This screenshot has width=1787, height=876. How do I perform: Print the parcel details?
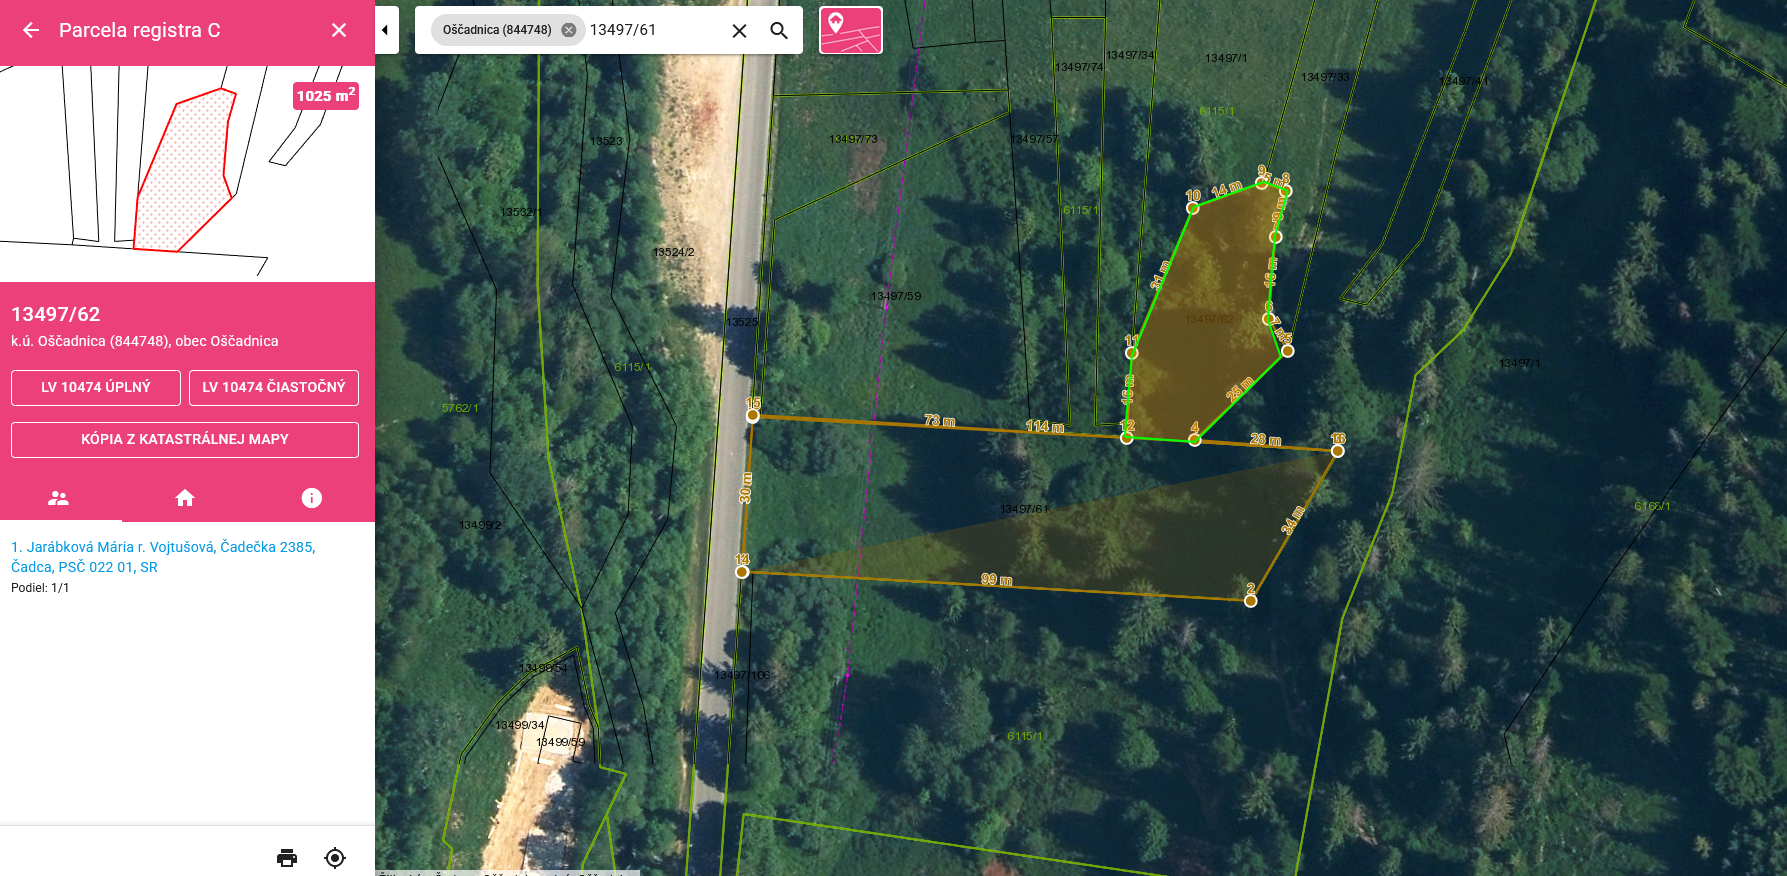point(287,857)
